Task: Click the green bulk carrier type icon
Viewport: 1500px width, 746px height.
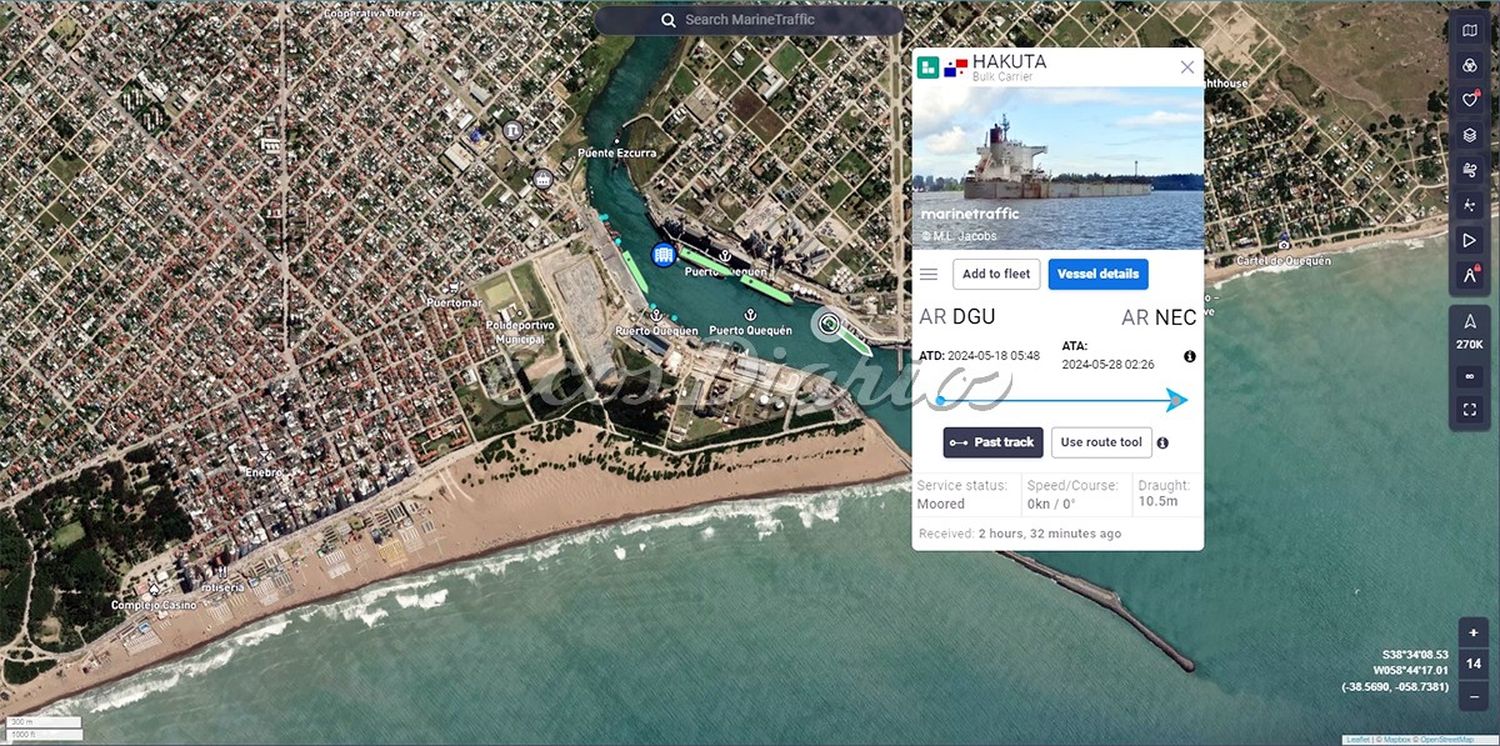Action: [x=928, y=68]
